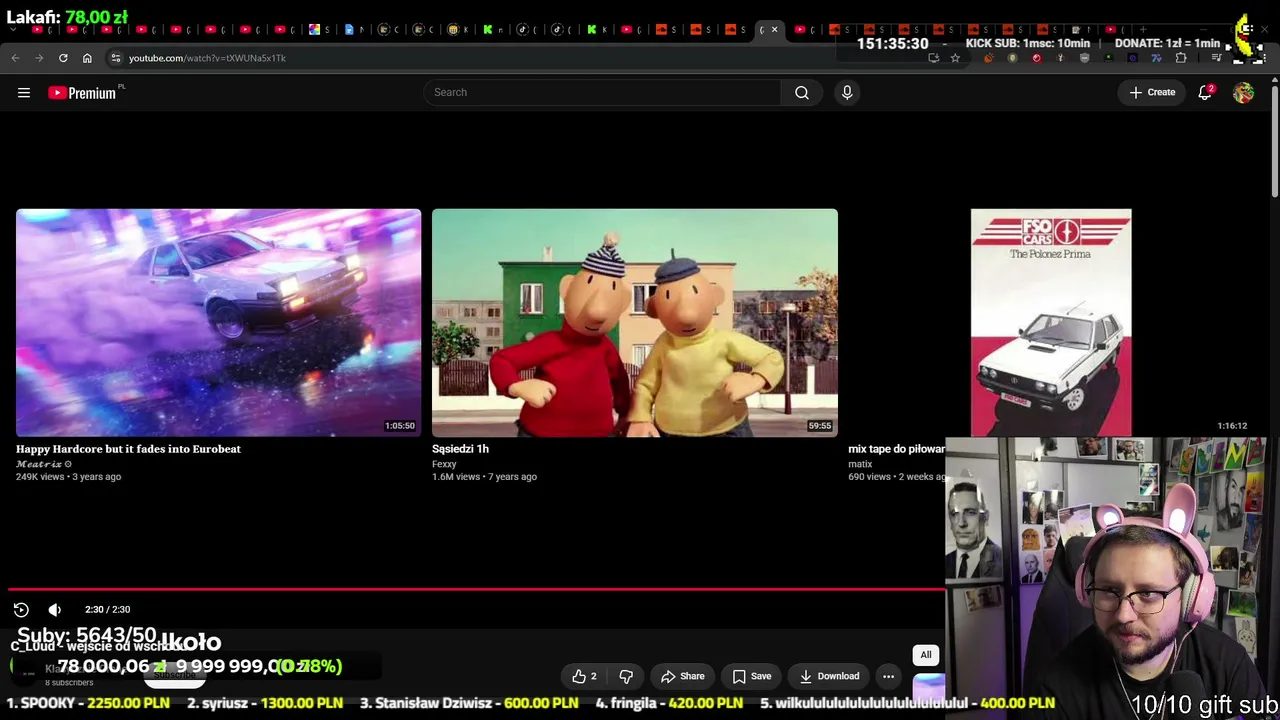Start voice search with microphone icon
Screen dimensions: 1280x720
click(x=847, y=92)
